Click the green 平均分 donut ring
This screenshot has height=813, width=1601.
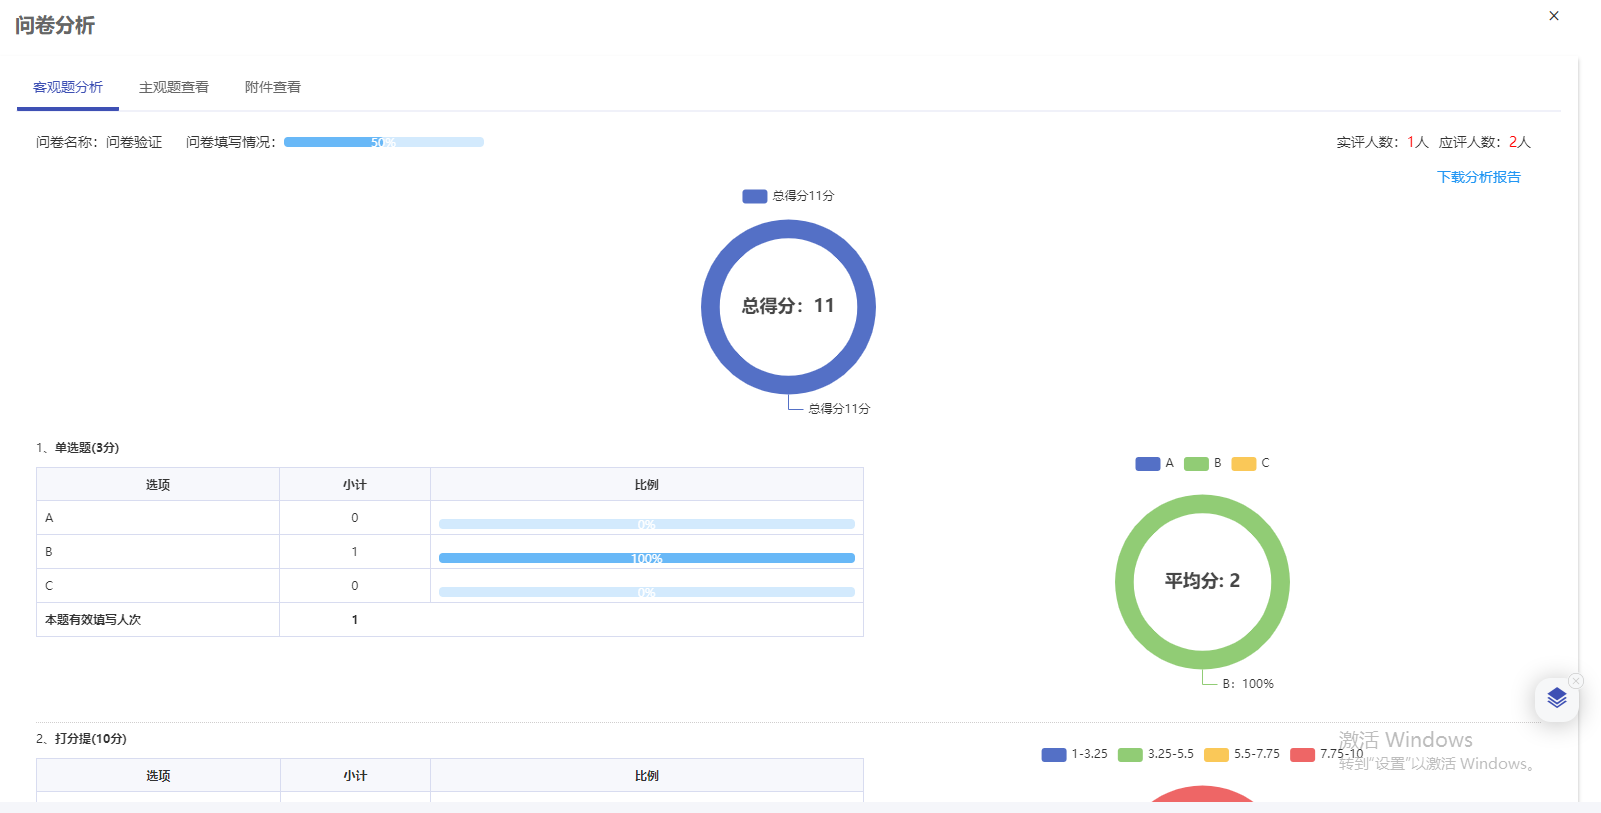(1125, 582)
